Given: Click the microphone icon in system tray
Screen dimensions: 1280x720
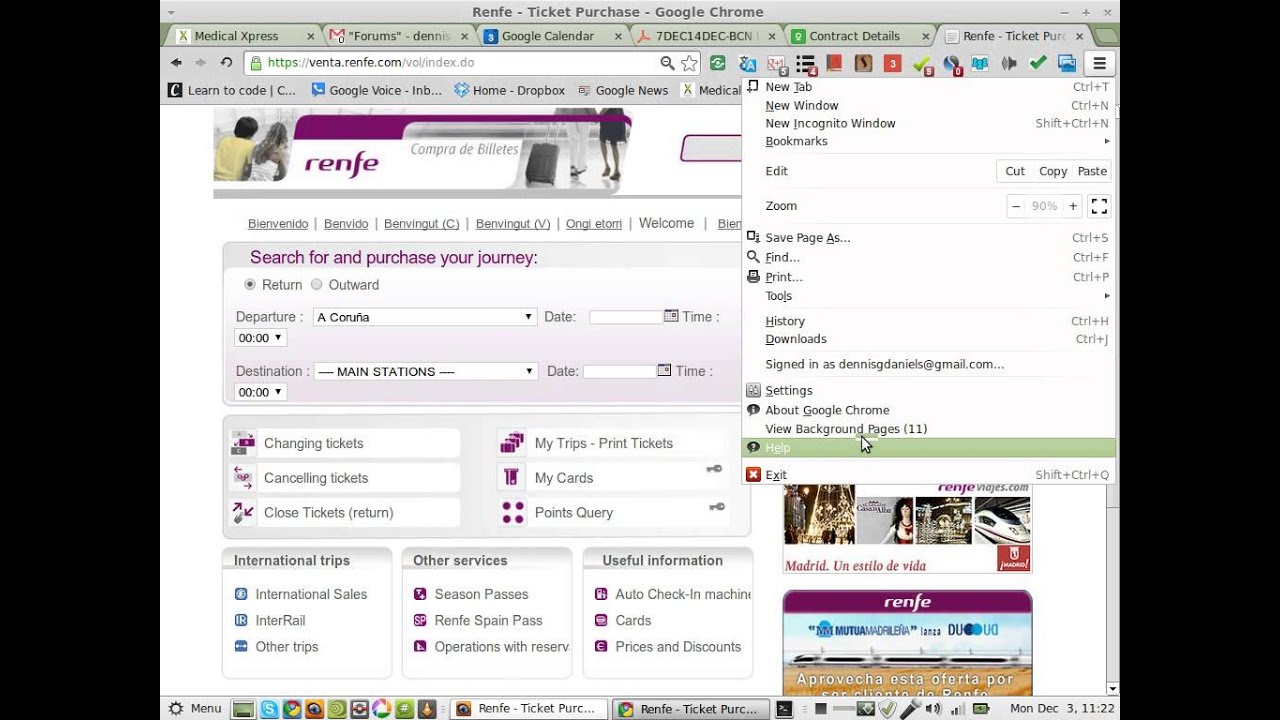Looking at the screenshot, I should coord(909,709).
